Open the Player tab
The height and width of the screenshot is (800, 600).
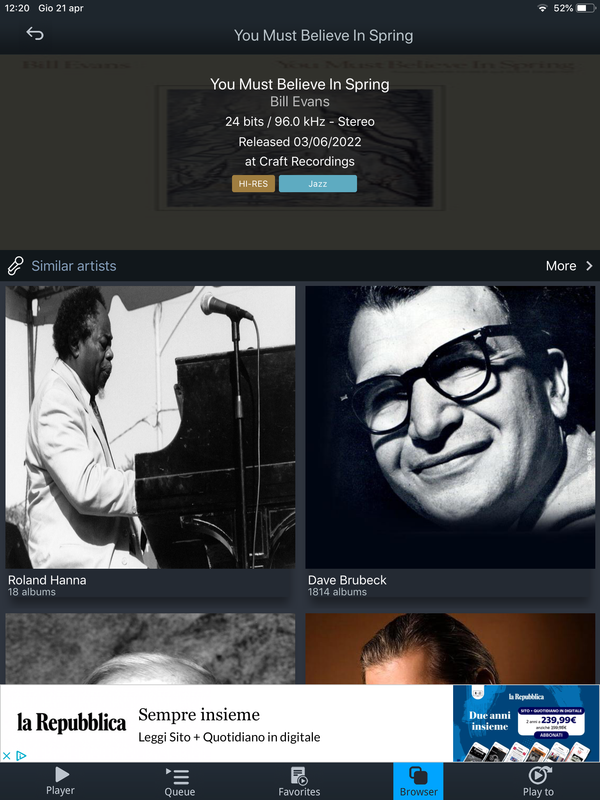pos(60,781)
